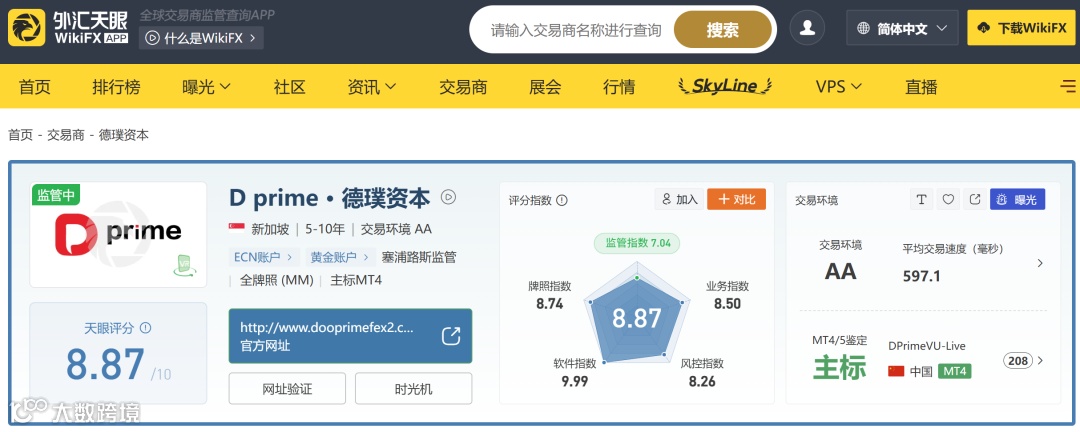
Task: Expand the 简体中文 language dropdown
Action: click(902, 28)
